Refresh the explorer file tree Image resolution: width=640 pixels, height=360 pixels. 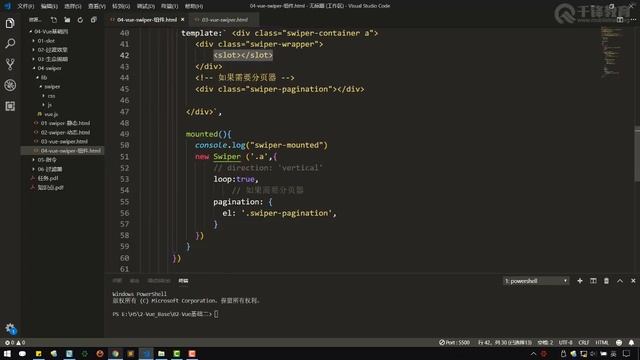(x=80, y=20)
